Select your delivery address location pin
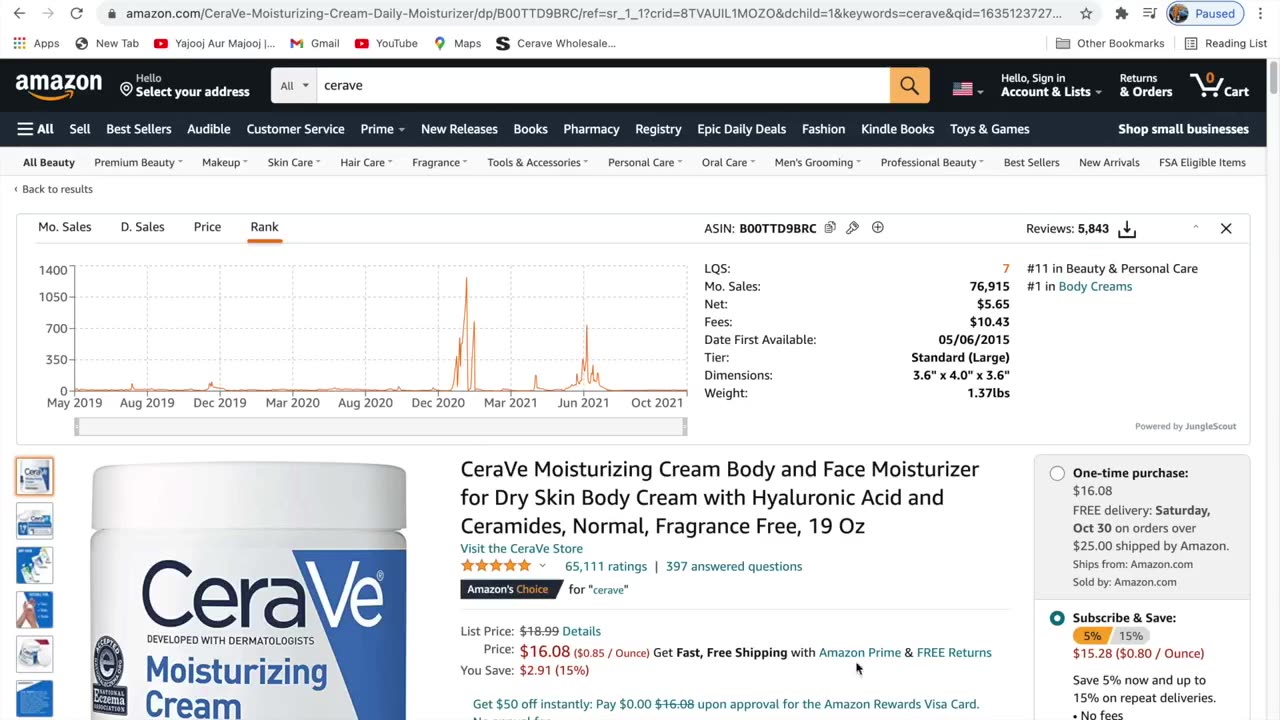 point(126,89)
